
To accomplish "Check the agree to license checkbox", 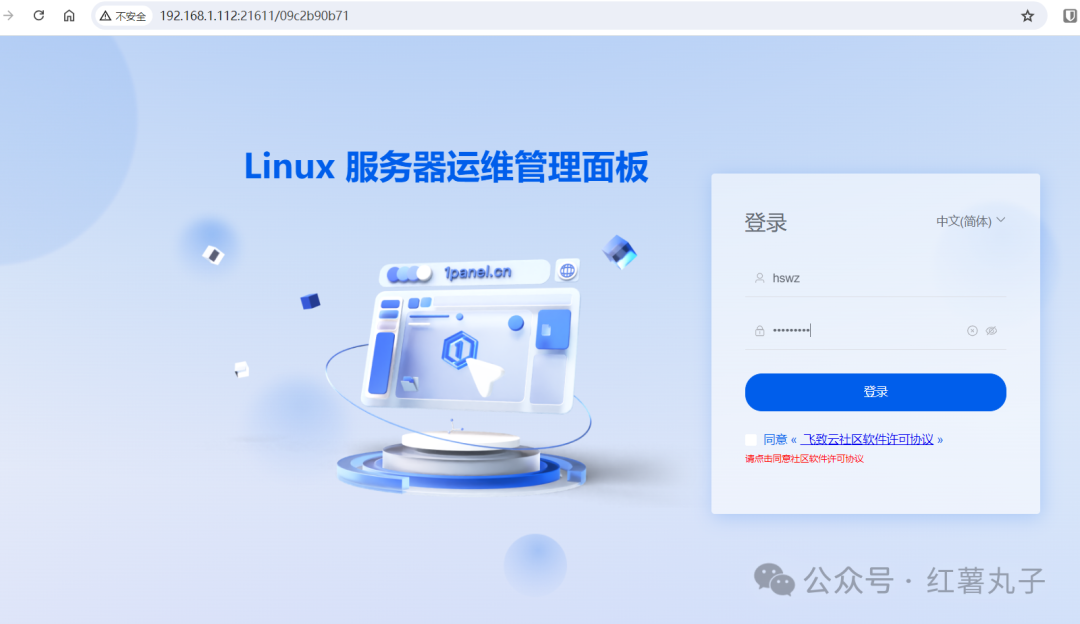I will click(751, 439).
